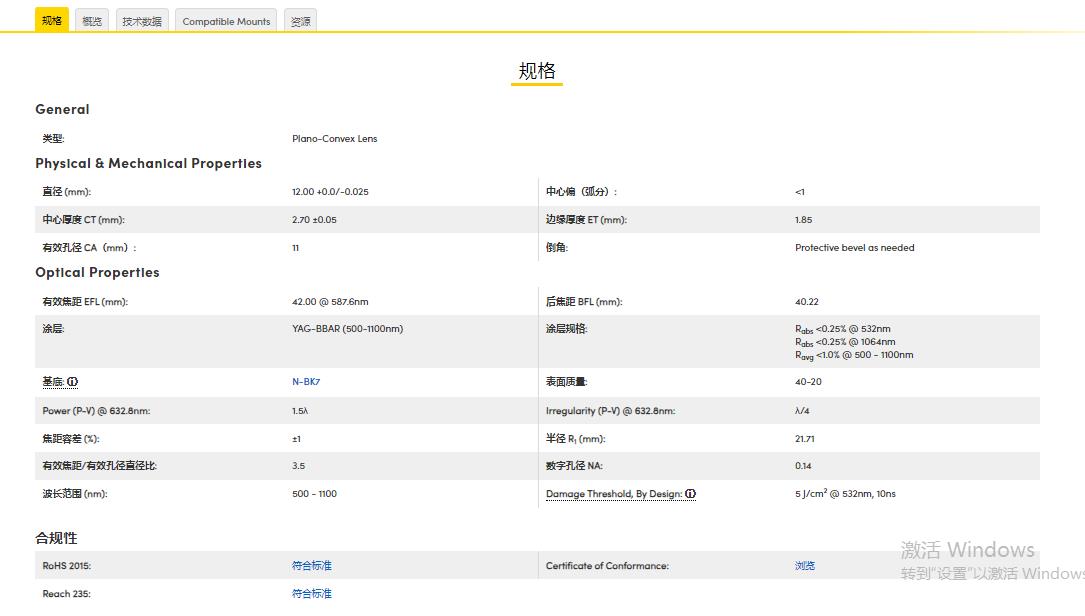The image size is (1085, 616).
Task: Click the Damage Threshold, By Design label
Action: coord(613,494)
